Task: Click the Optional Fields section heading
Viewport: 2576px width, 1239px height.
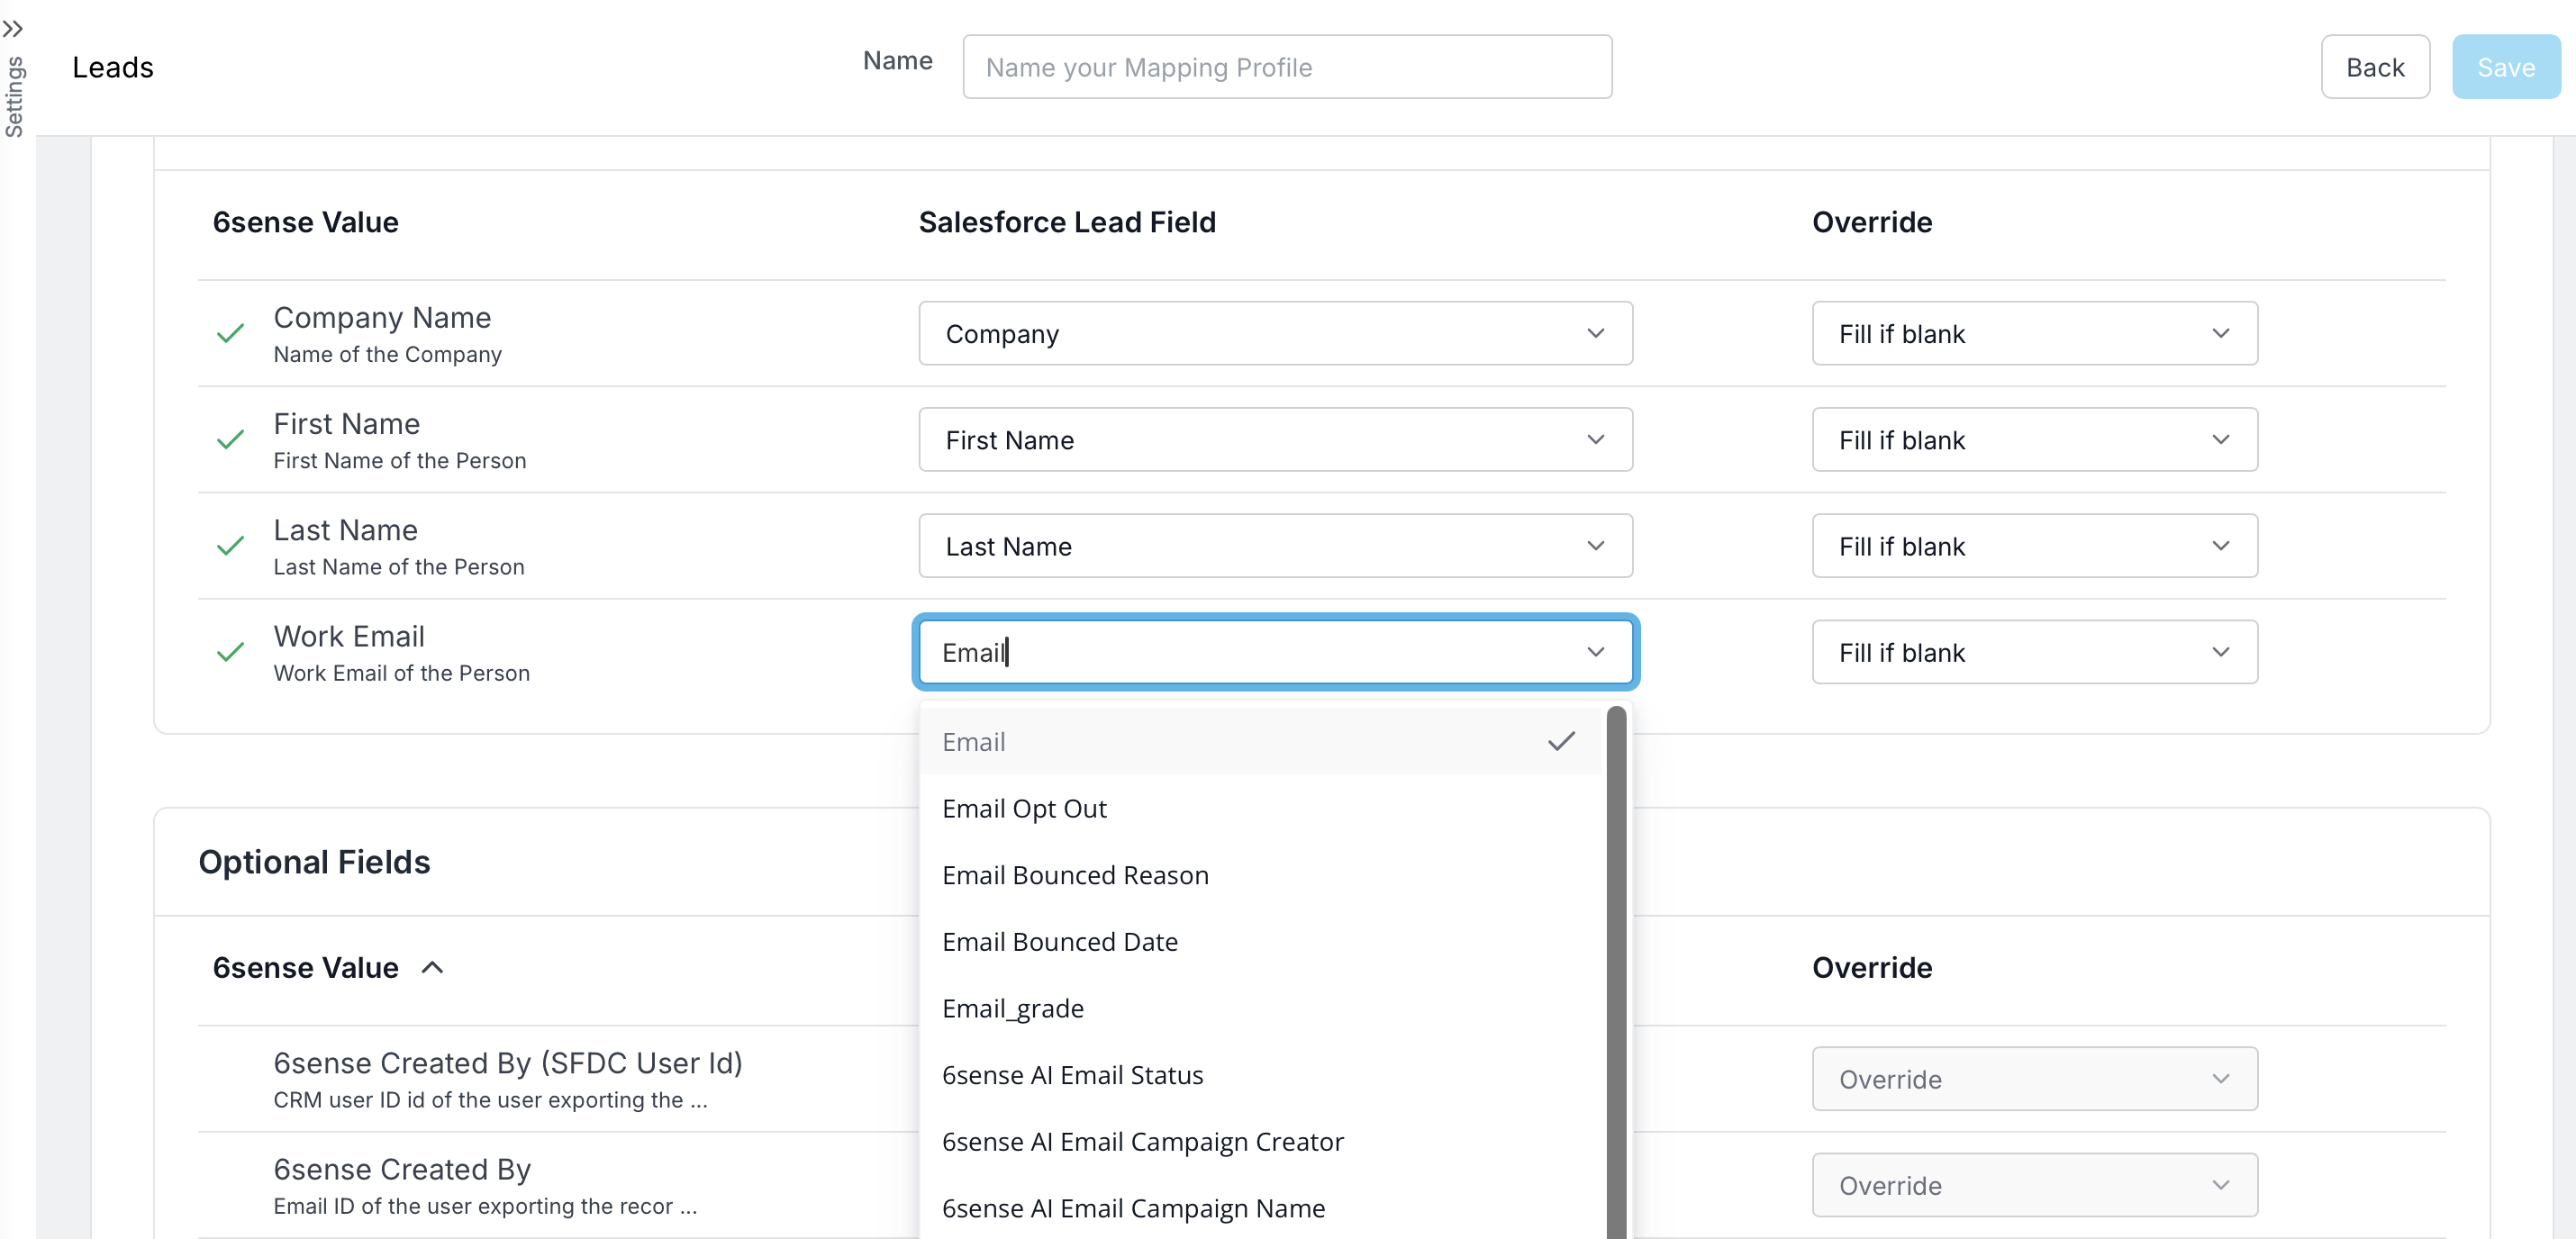Action: (314, 861)
